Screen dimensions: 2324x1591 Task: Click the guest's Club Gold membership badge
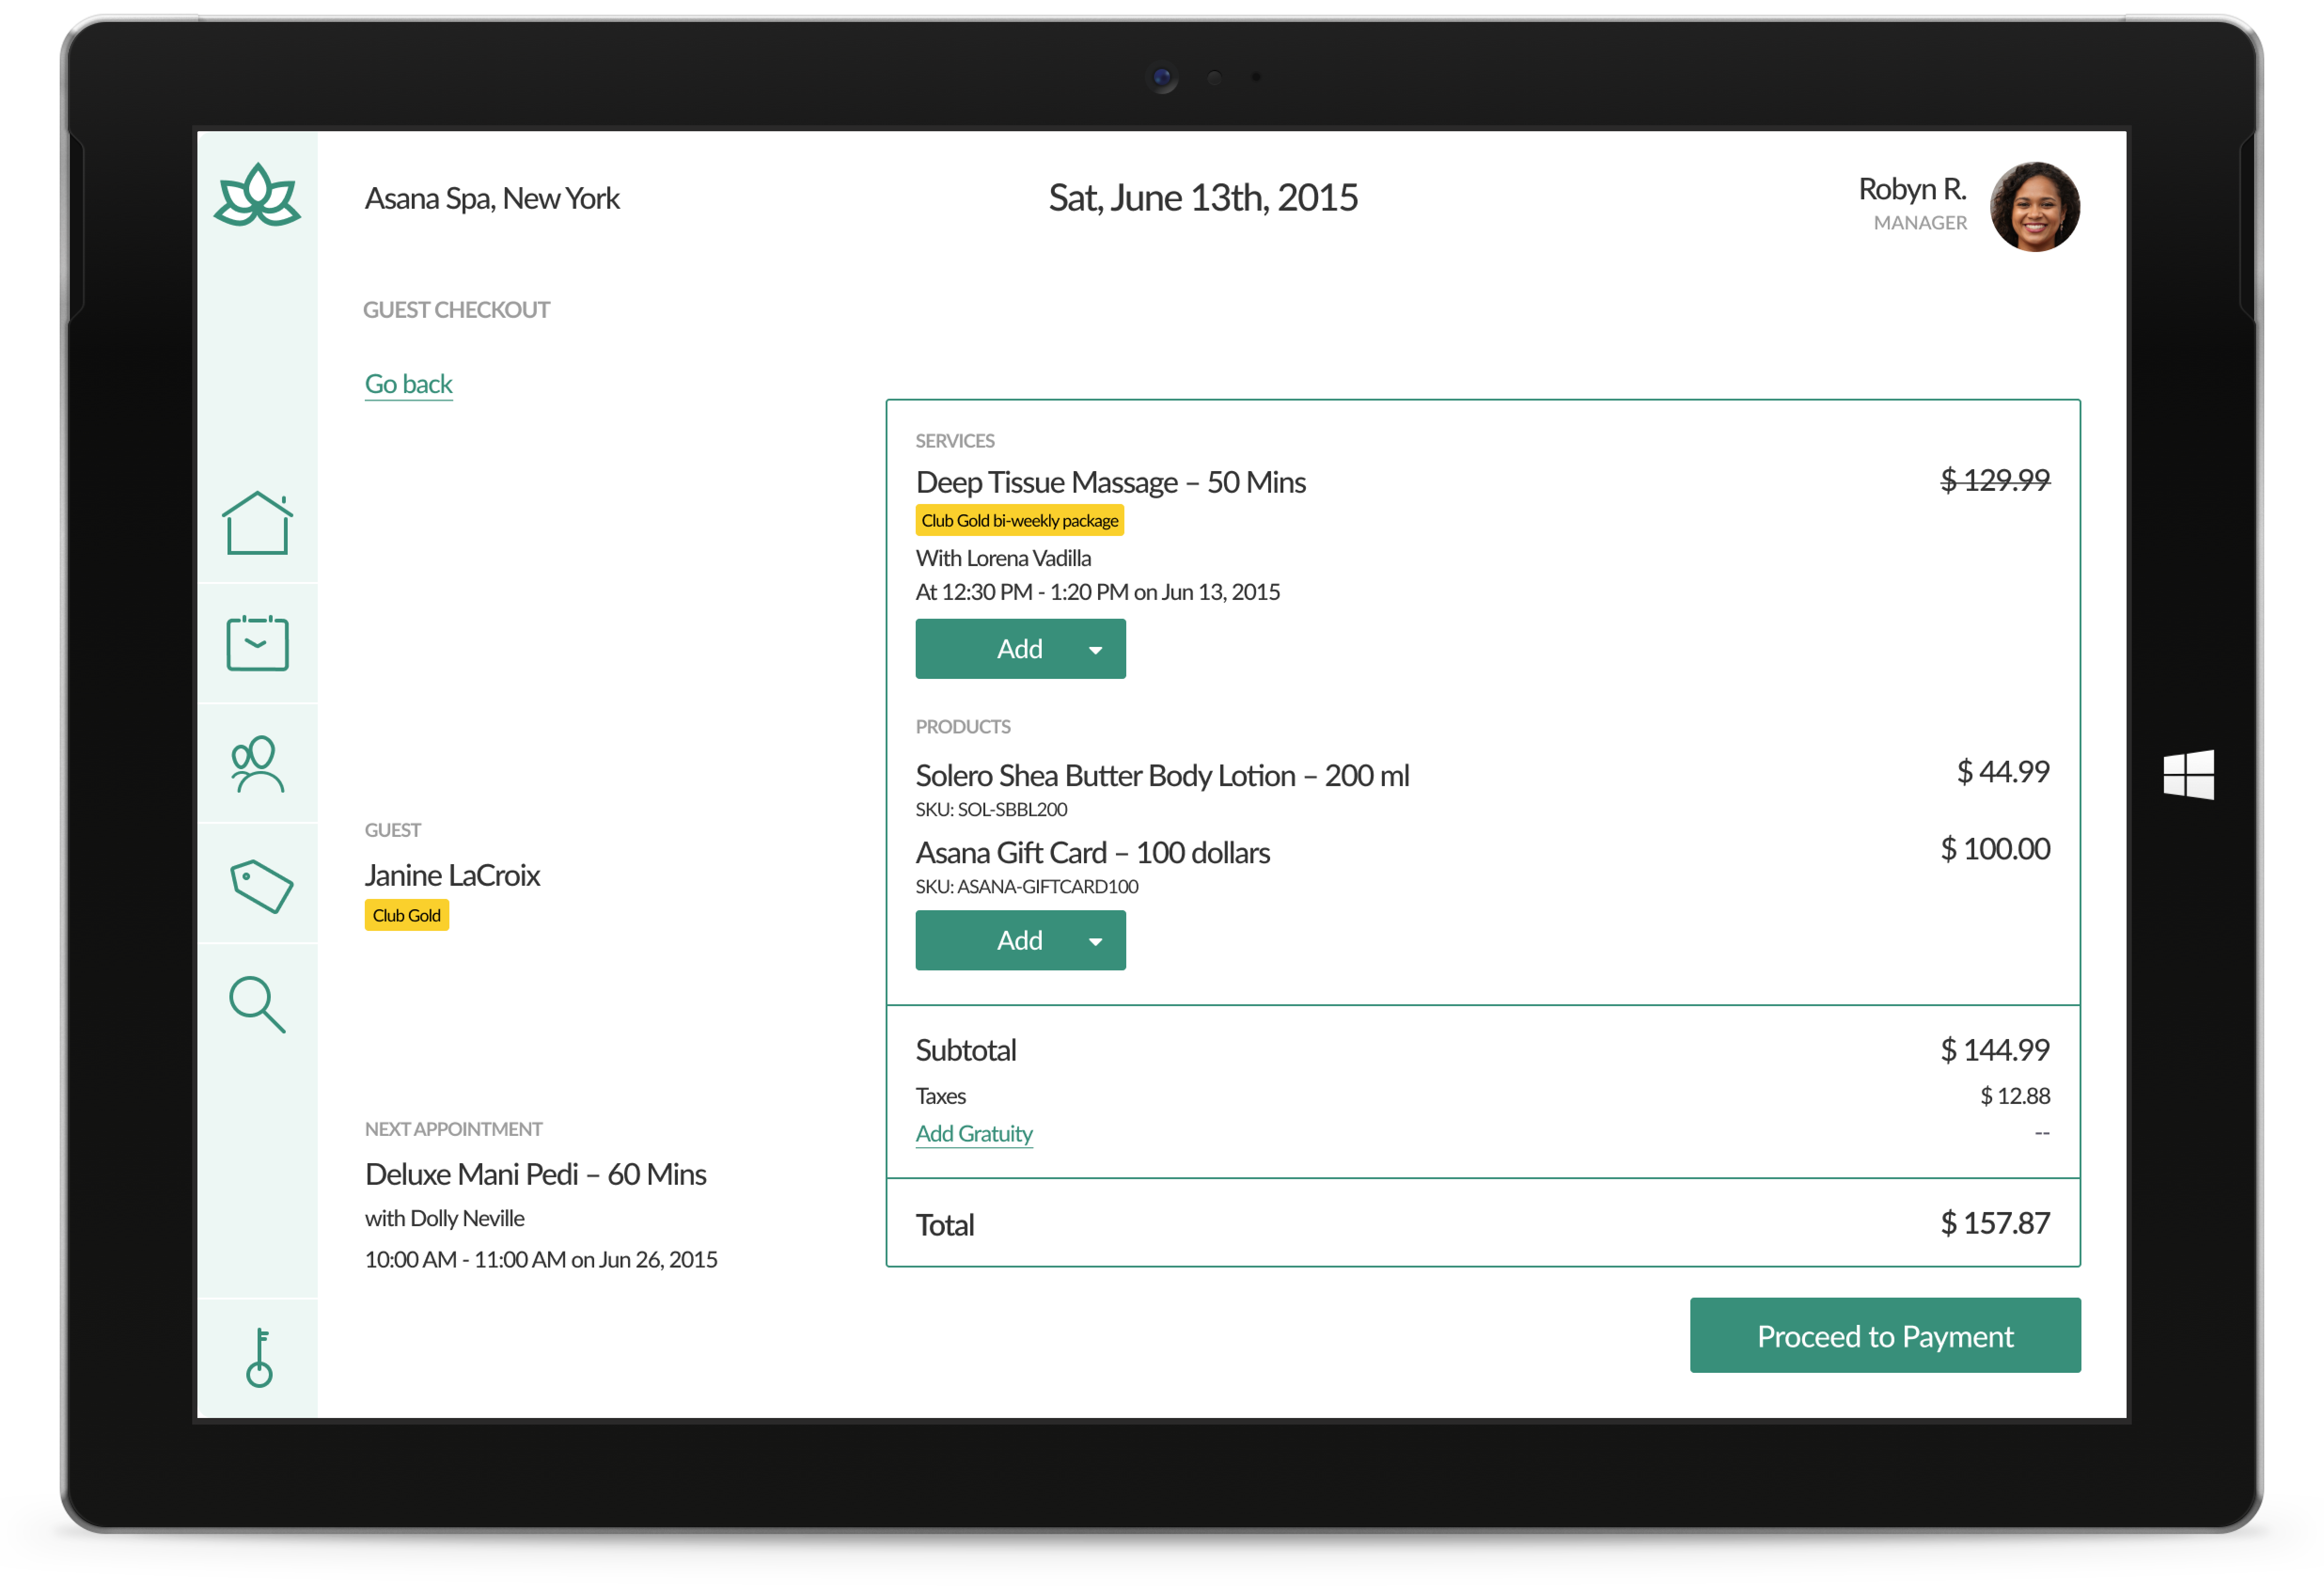point(406,915)
